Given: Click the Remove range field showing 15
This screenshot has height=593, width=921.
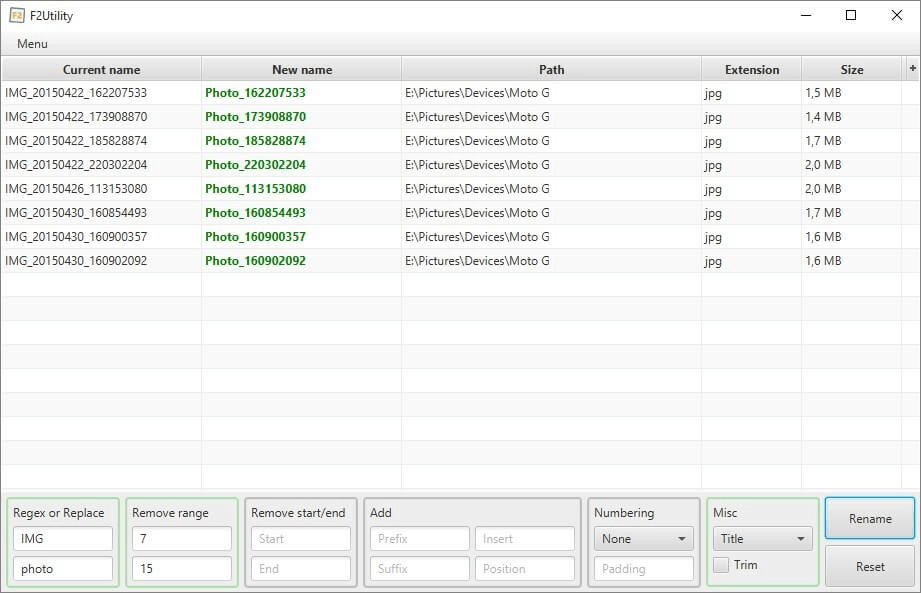Looking at the screenshot, I should 181,569.
